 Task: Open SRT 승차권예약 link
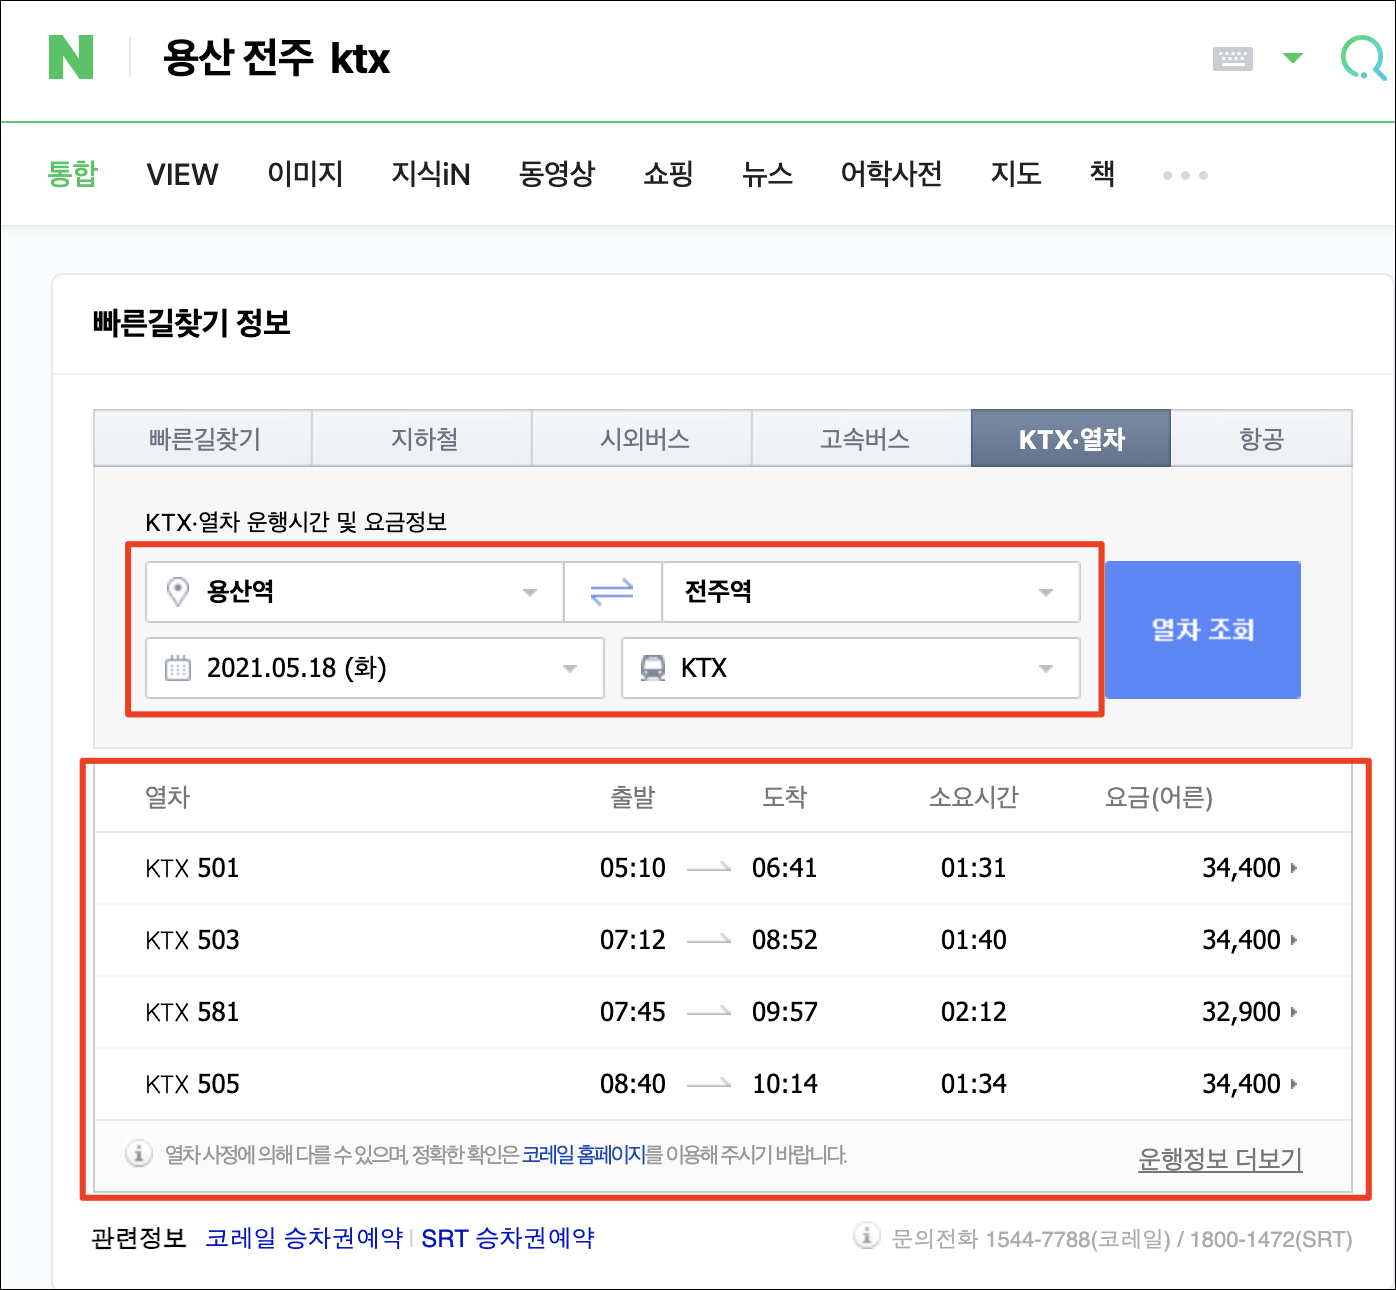pyautogui.click(x=508, y=1238)
